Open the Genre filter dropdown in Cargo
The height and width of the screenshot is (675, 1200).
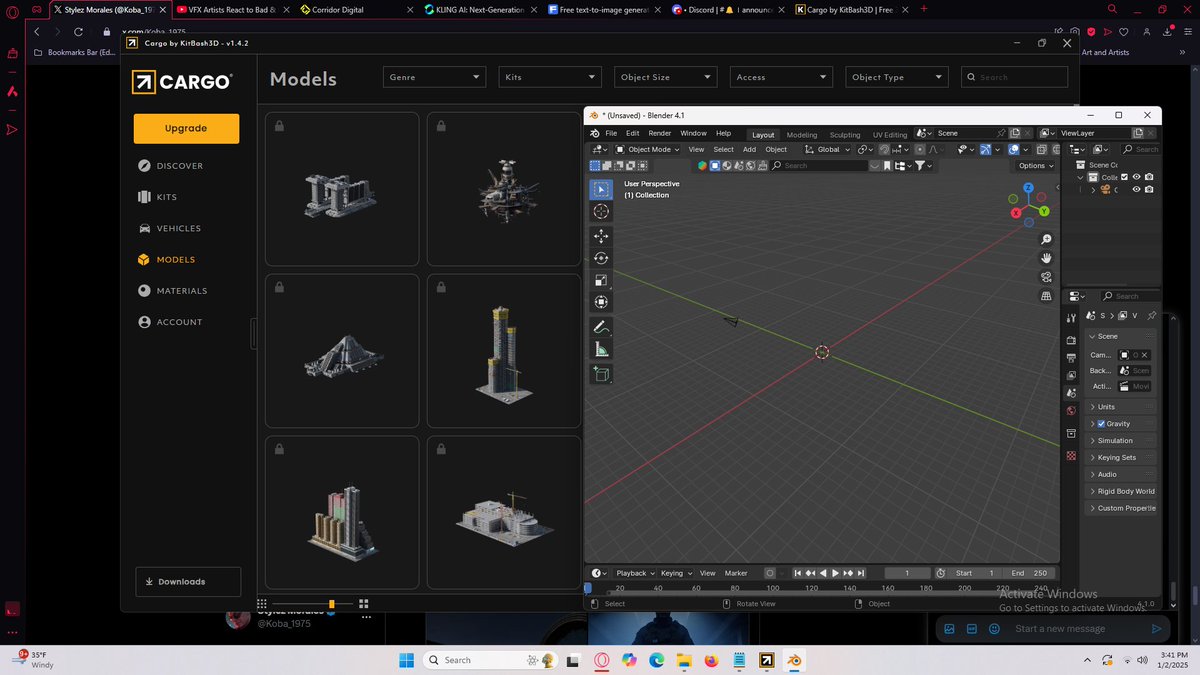[434, 77]
